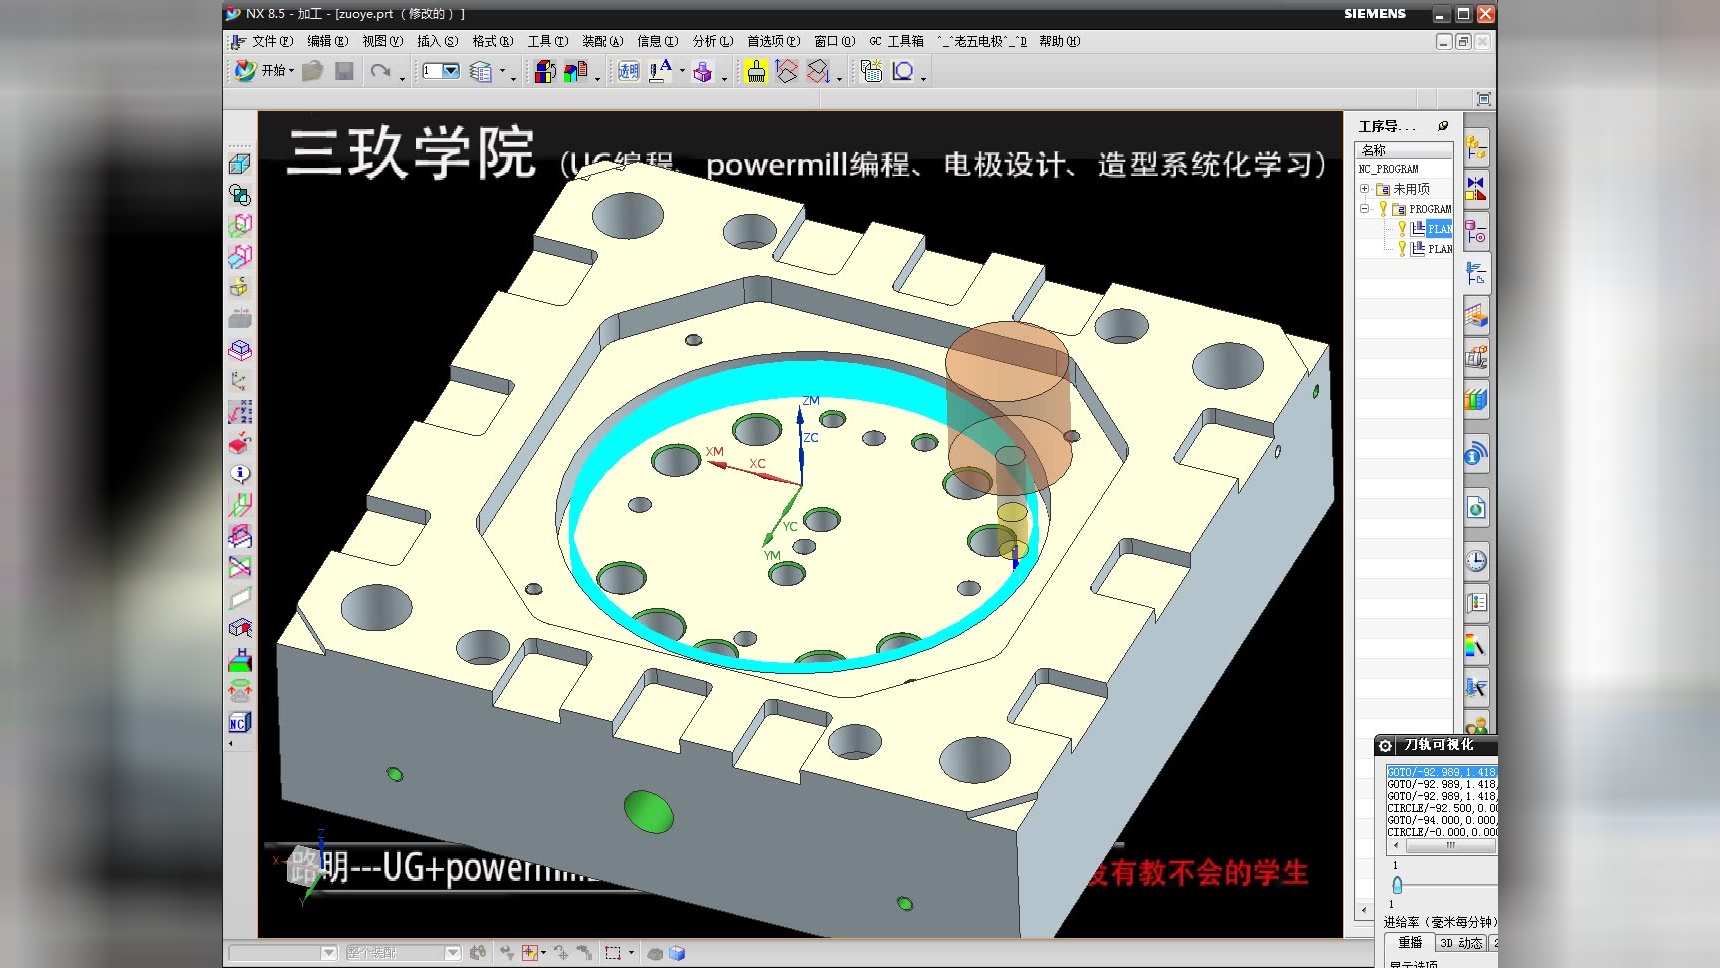The image size is (1720, 968).
Task: Open the 文件(F) menu
Action: pos(272,41)
